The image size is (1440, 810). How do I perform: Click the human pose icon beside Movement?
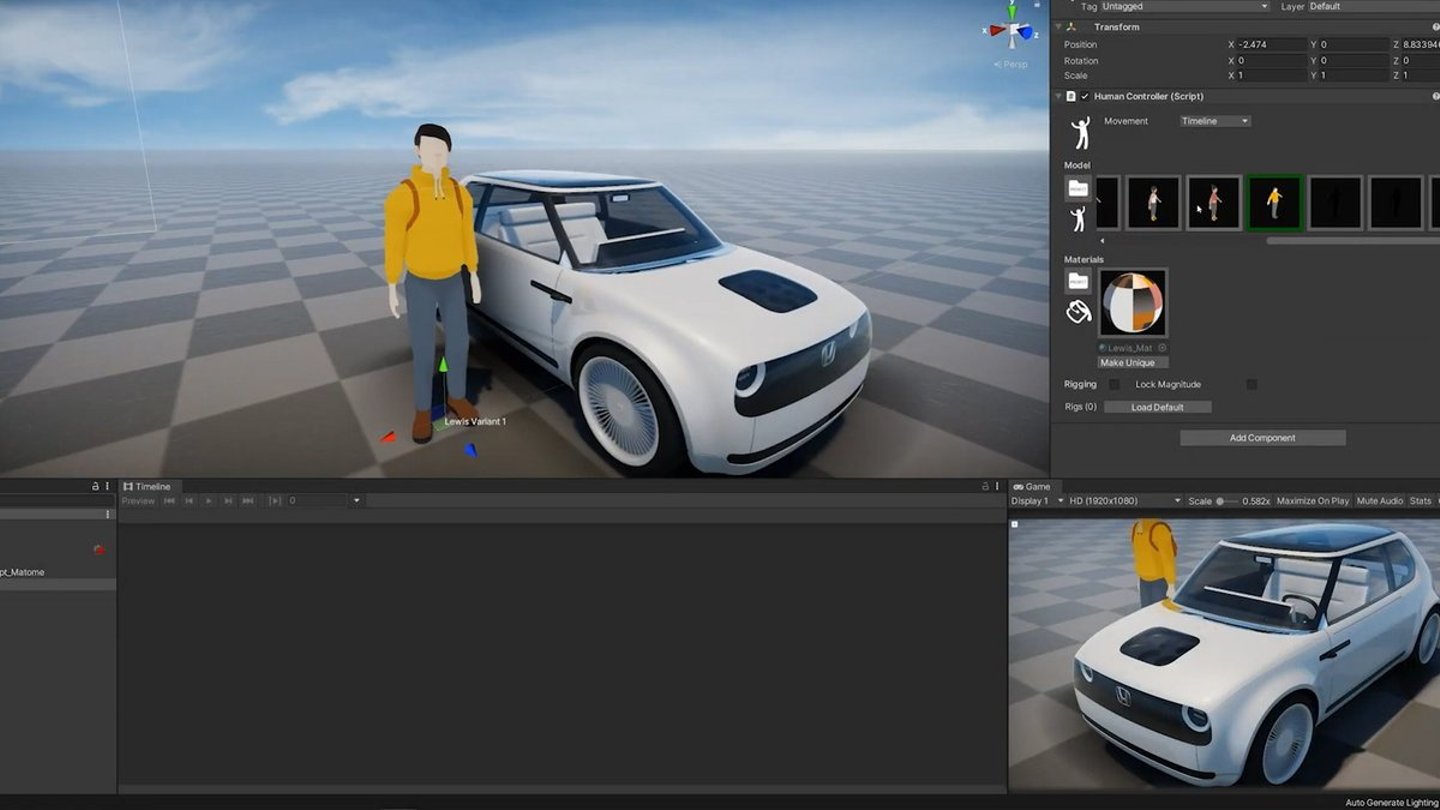pyautogui.click(x=1080, y=133)
